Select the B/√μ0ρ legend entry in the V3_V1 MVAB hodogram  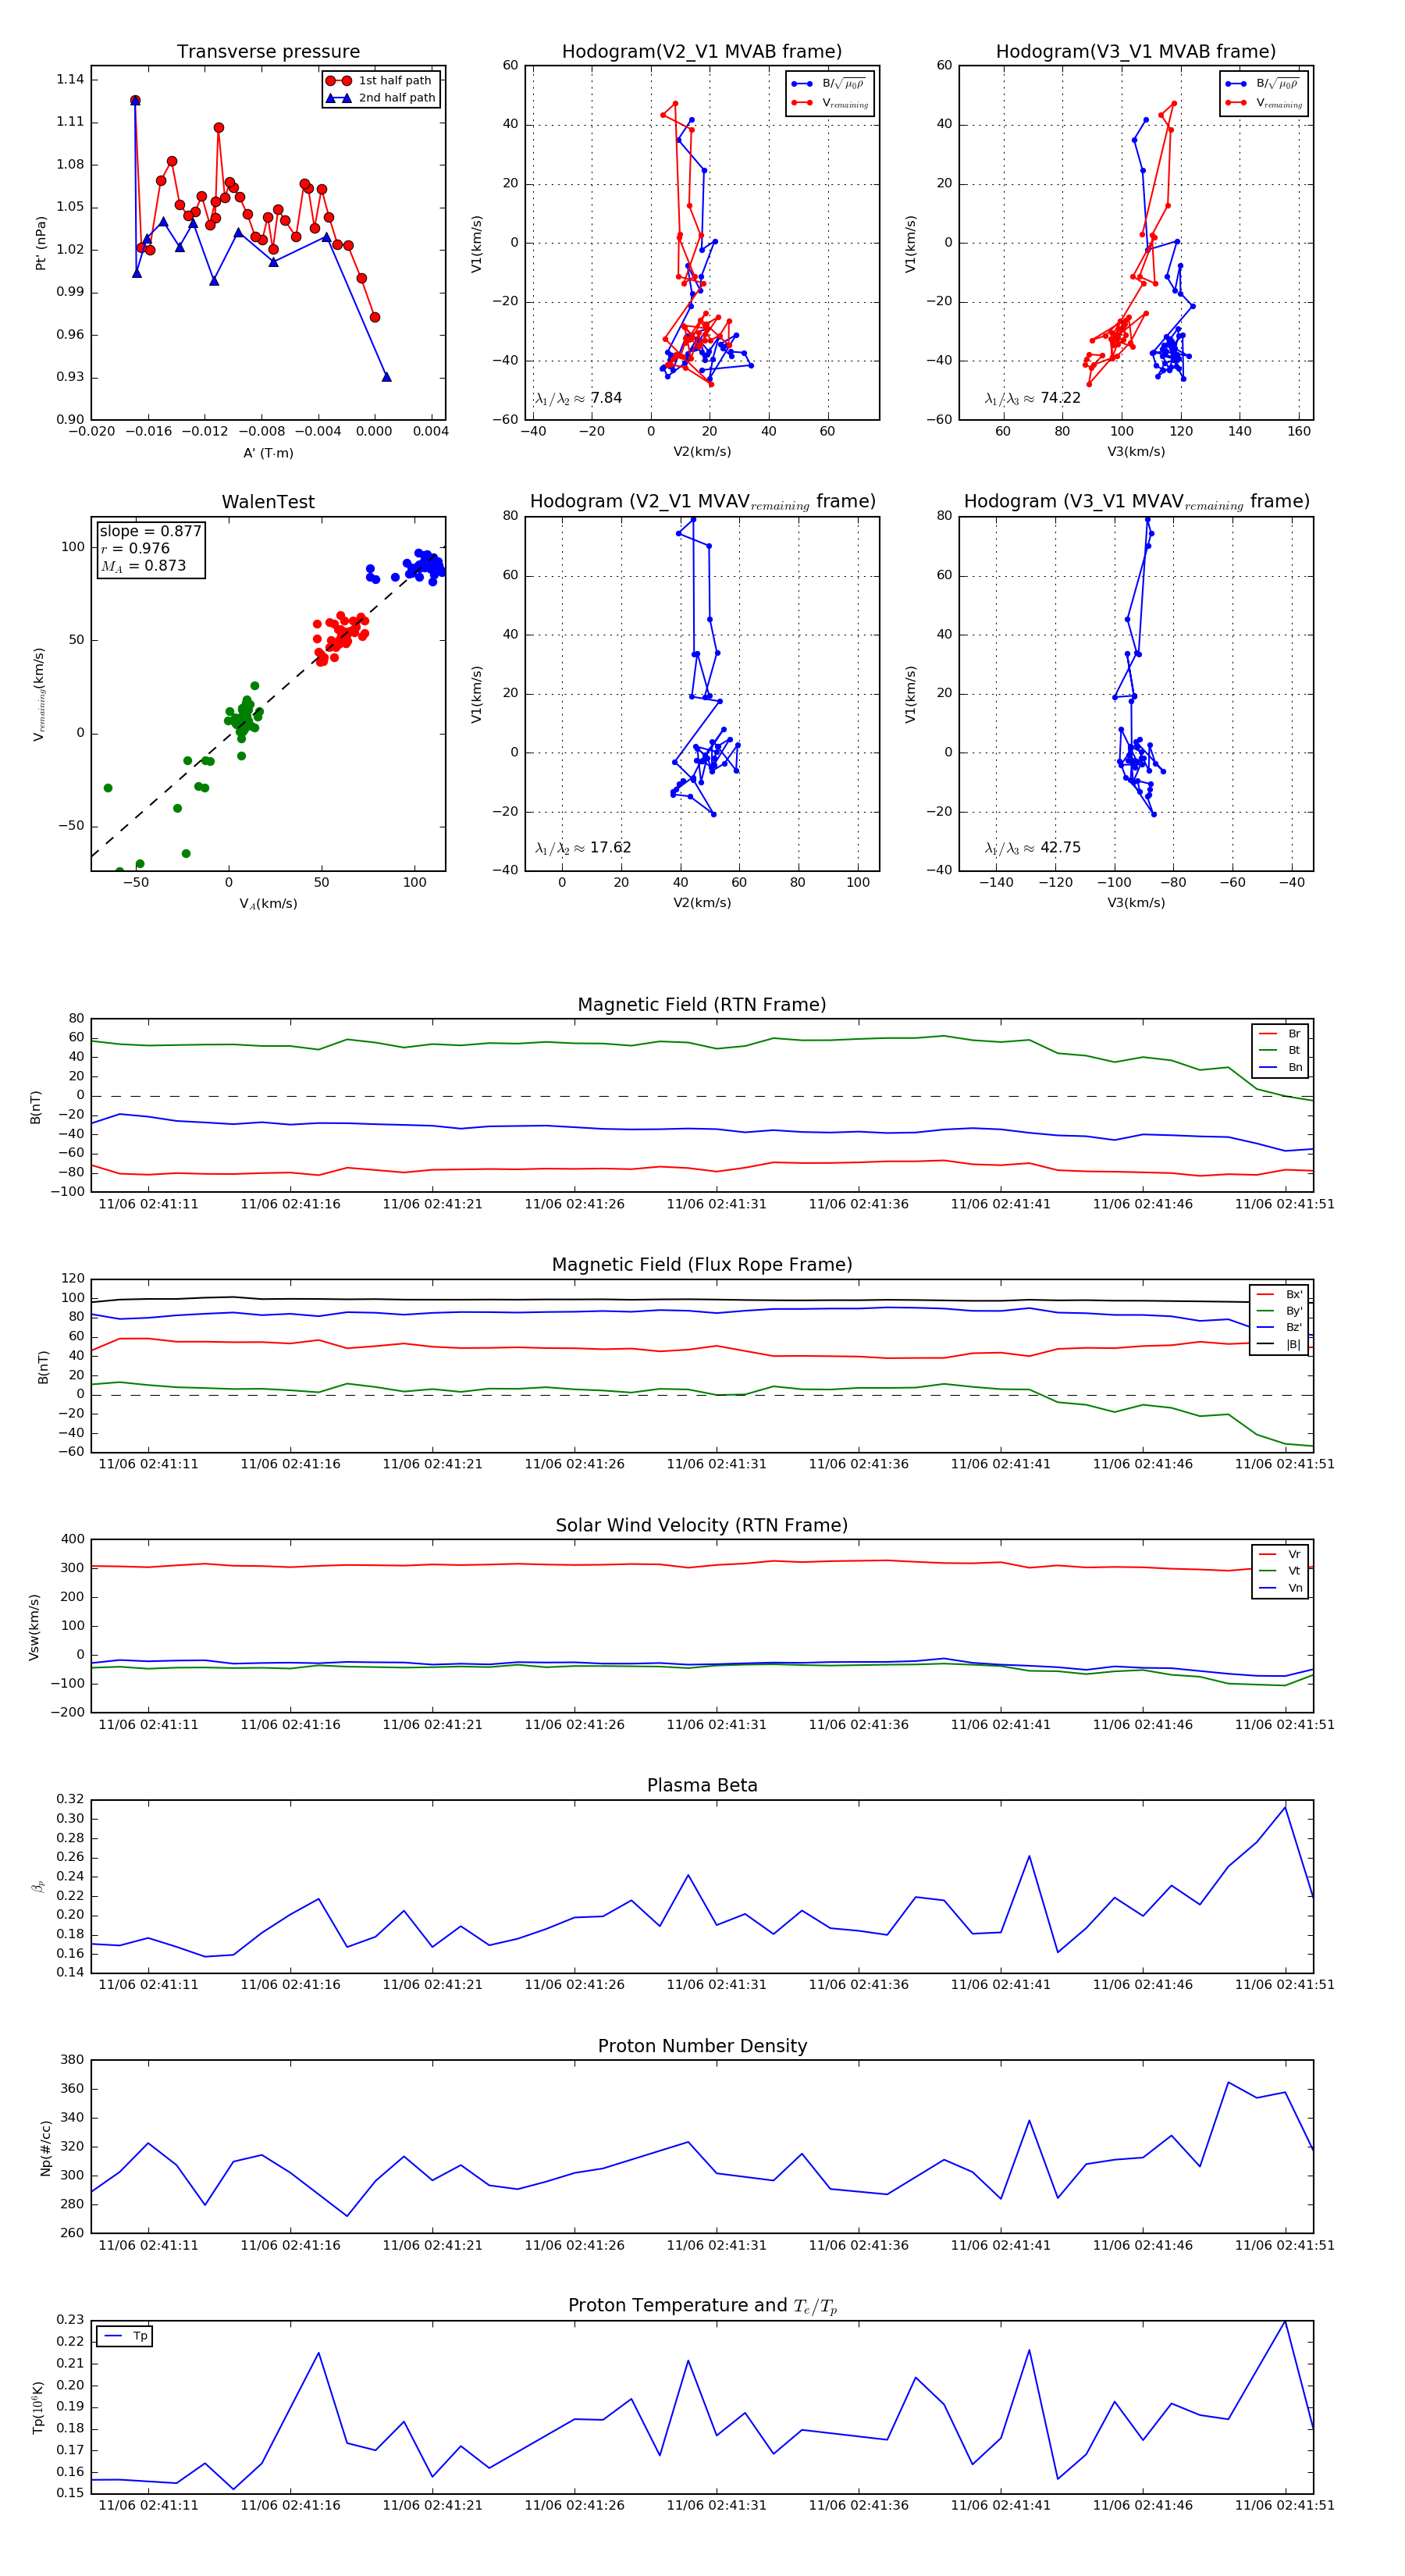(x=1264, y=84)
